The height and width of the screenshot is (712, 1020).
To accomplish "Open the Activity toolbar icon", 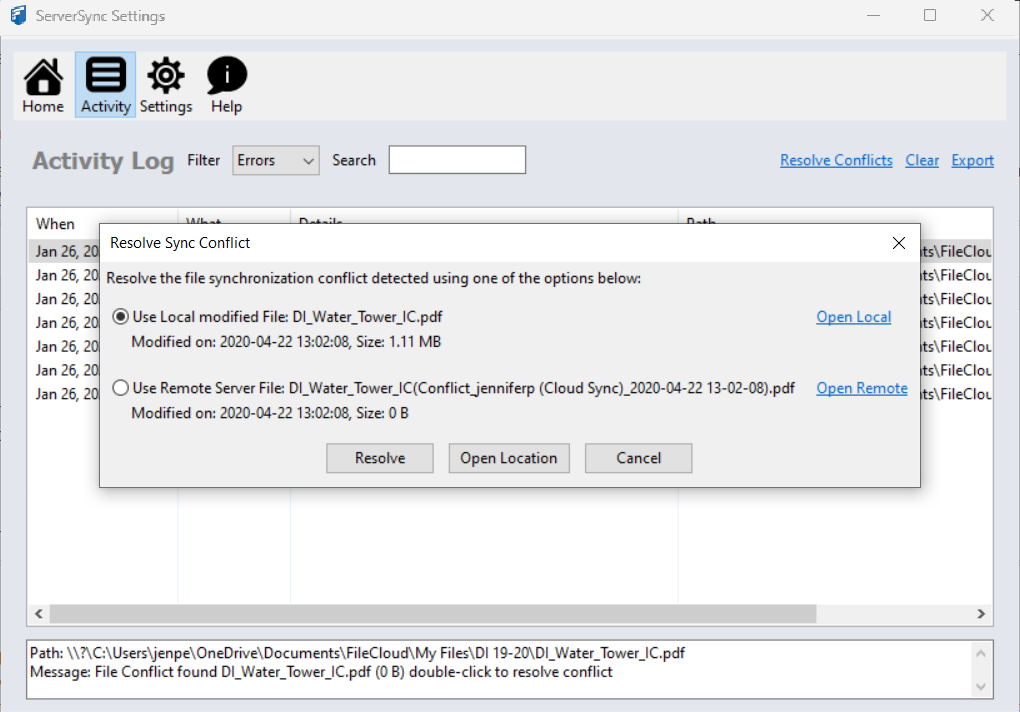I will click(x=105, y=85).
